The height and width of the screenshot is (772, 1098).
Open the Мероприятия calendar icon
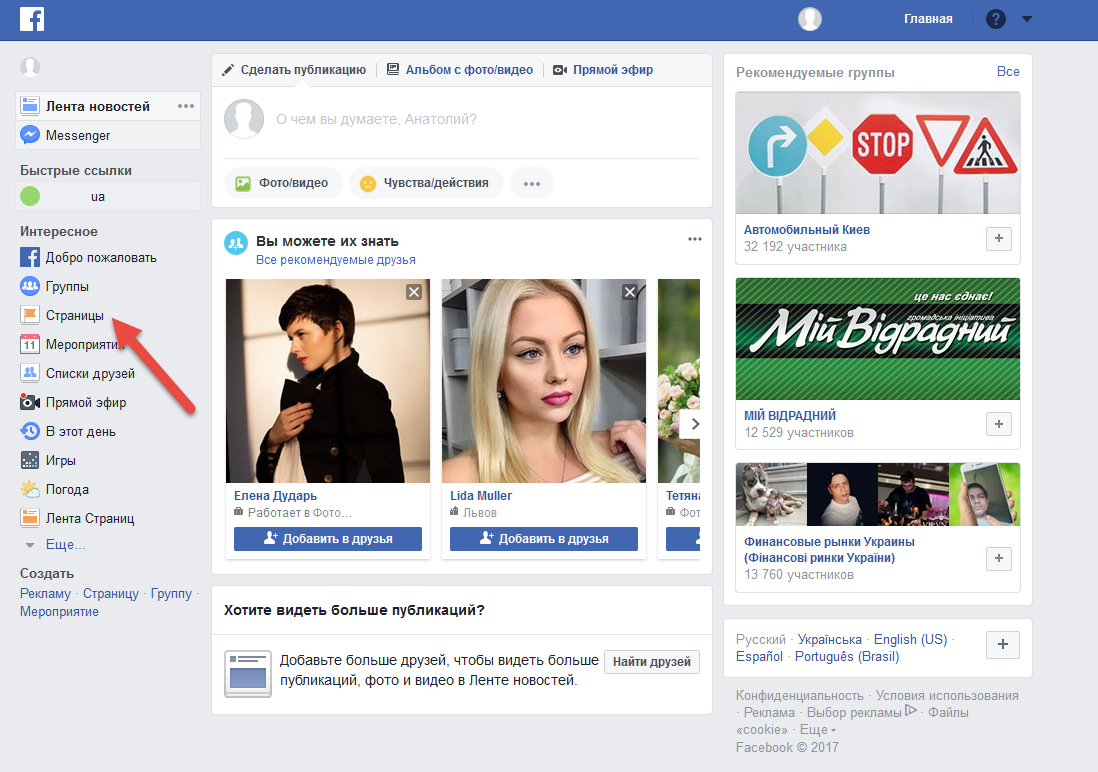click(29, 344)
